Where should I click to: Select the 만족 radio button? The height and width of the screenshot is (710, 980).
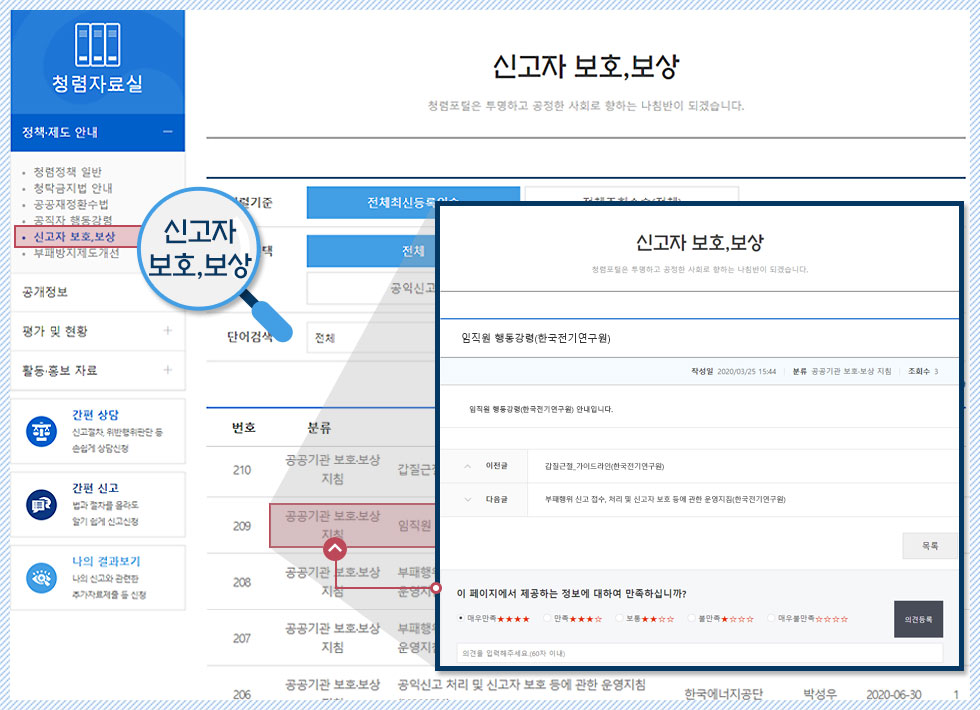pyautogui.click(x=547, y=618)
